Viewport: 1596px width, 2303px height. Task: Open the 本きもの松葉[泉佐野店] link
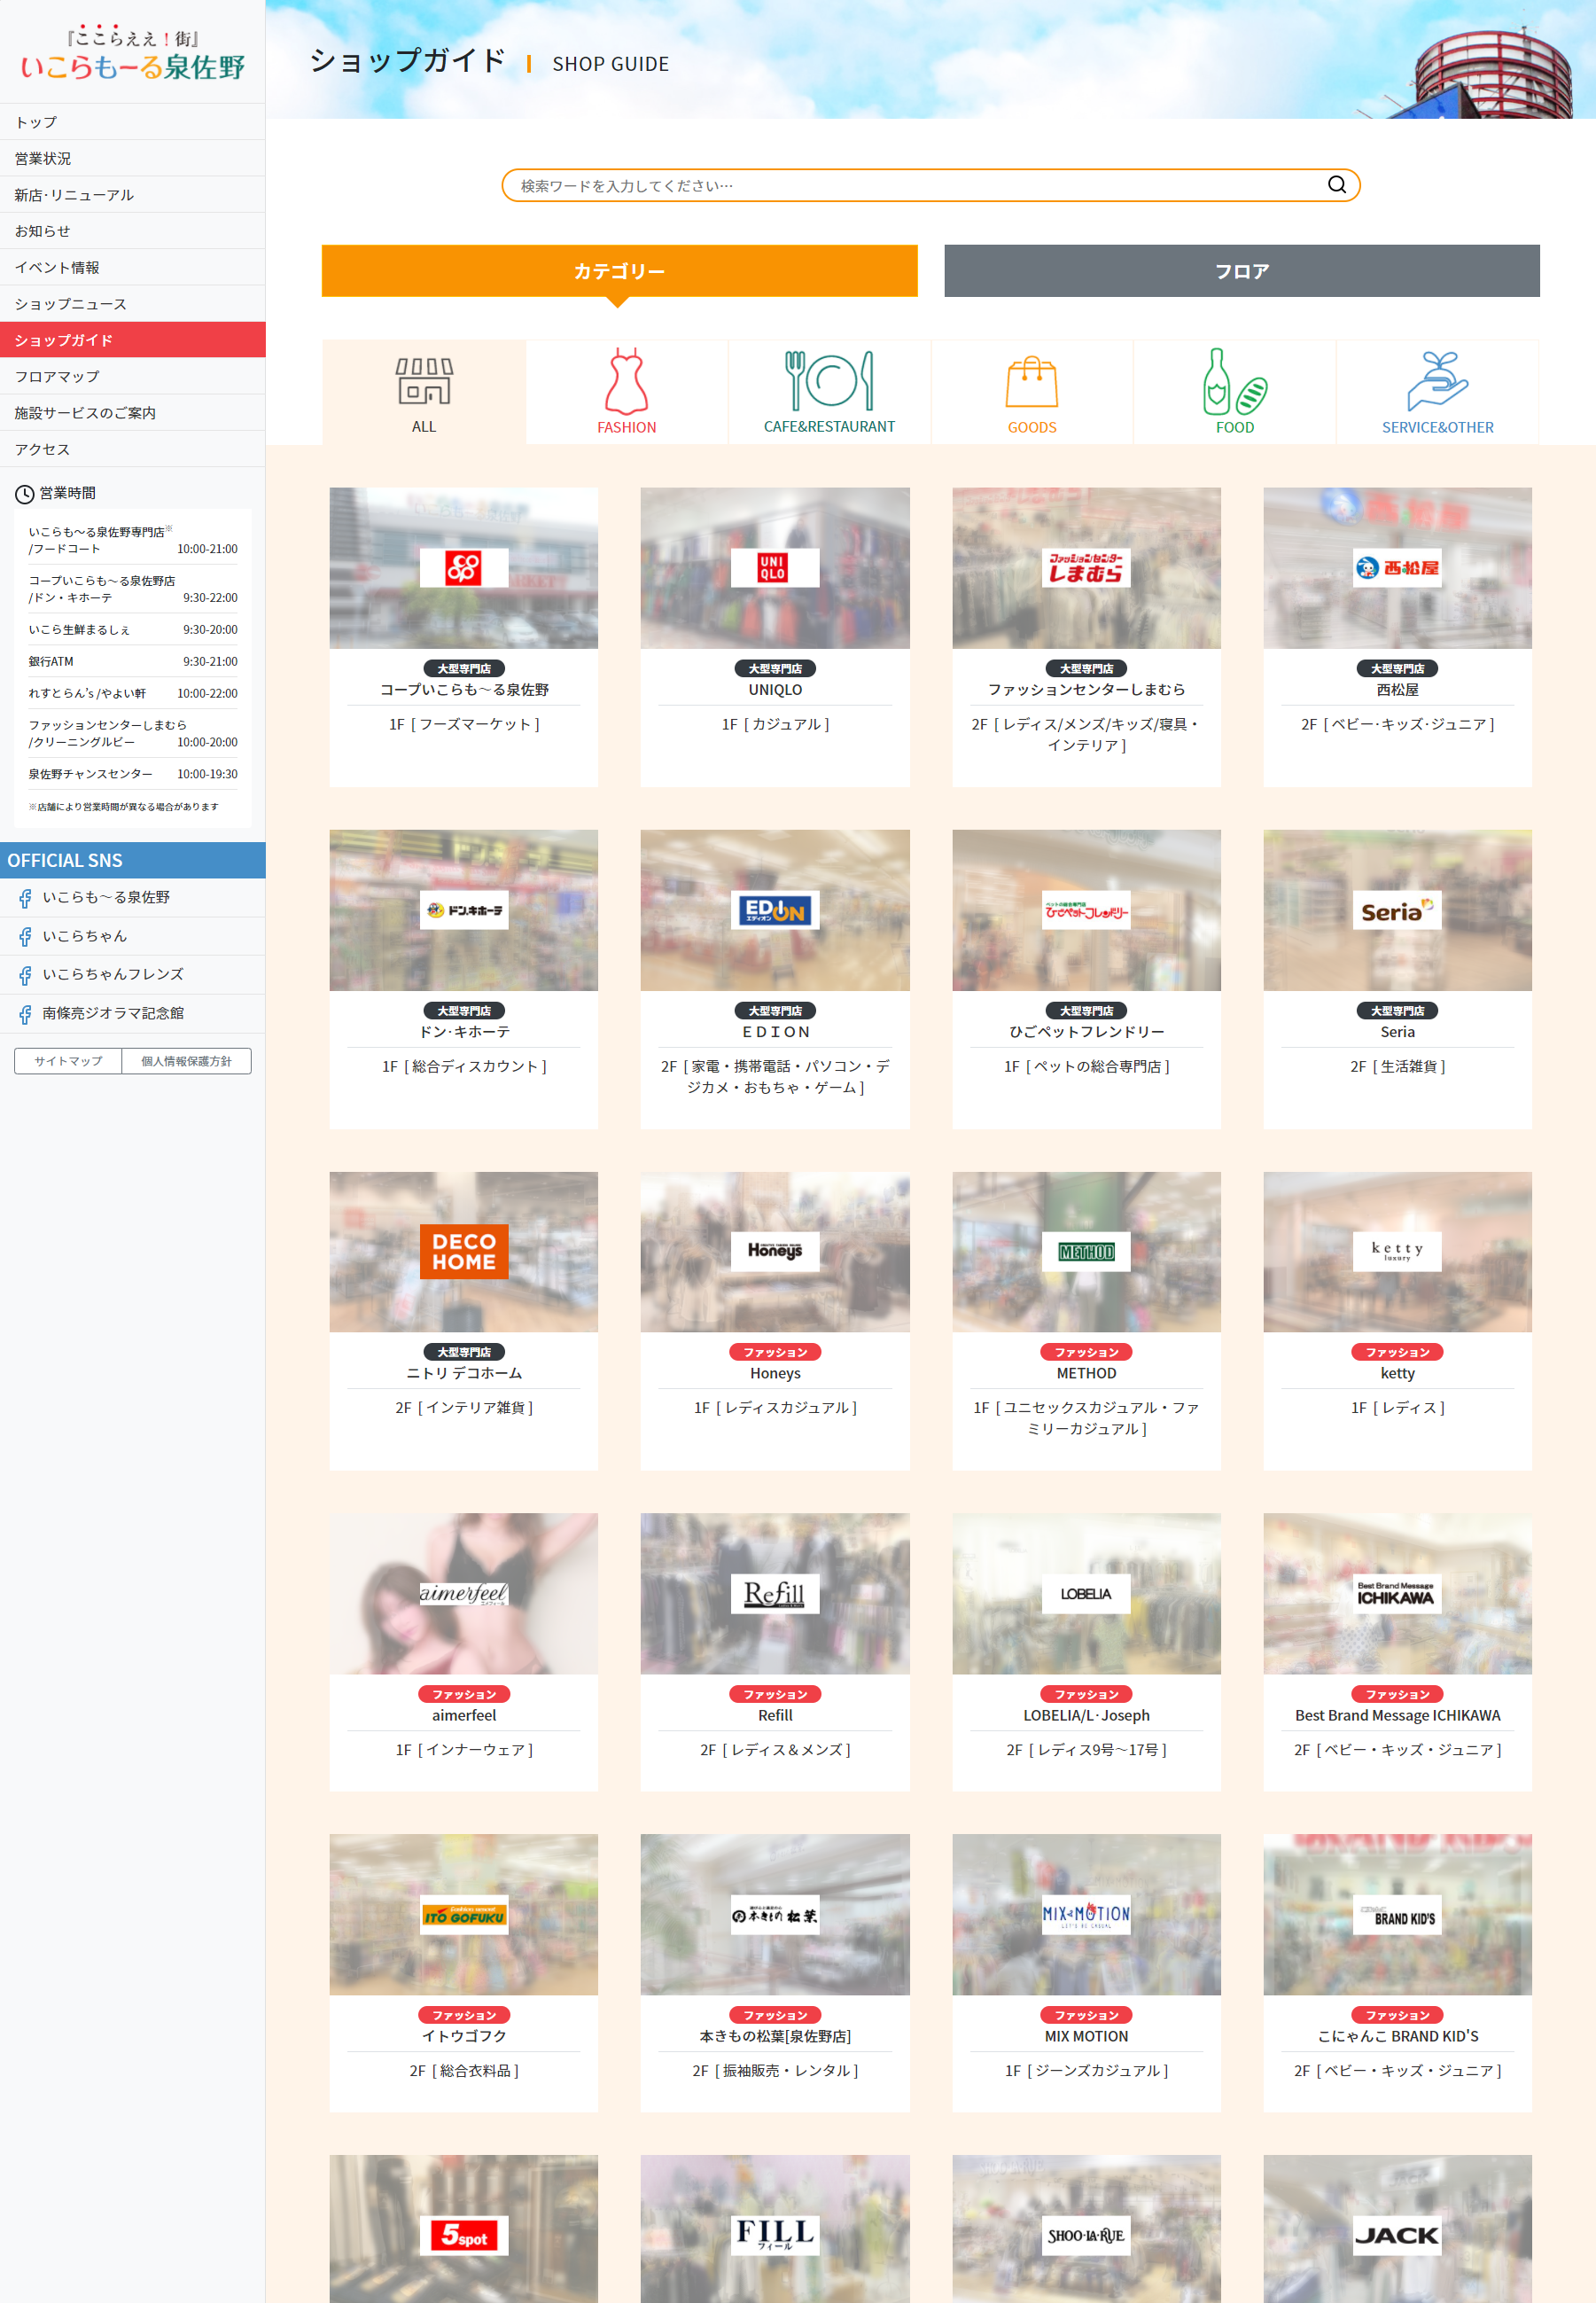774,2036
